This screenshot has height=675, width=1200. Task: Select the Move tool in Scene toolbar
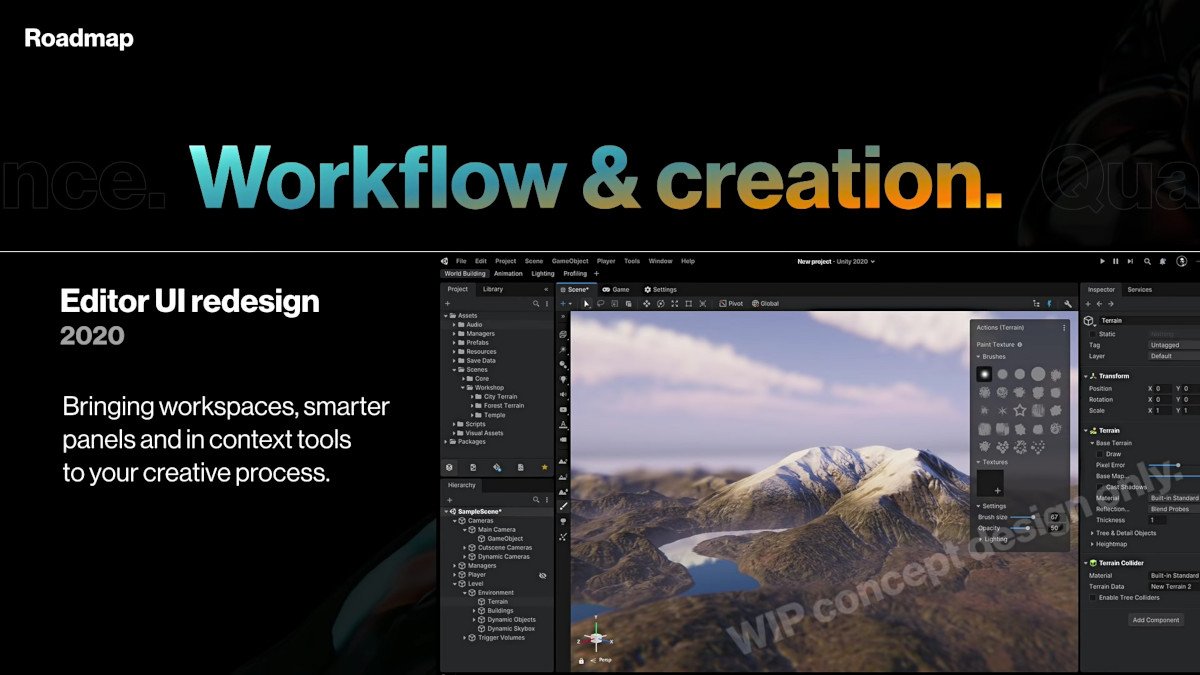click(646, 303)
